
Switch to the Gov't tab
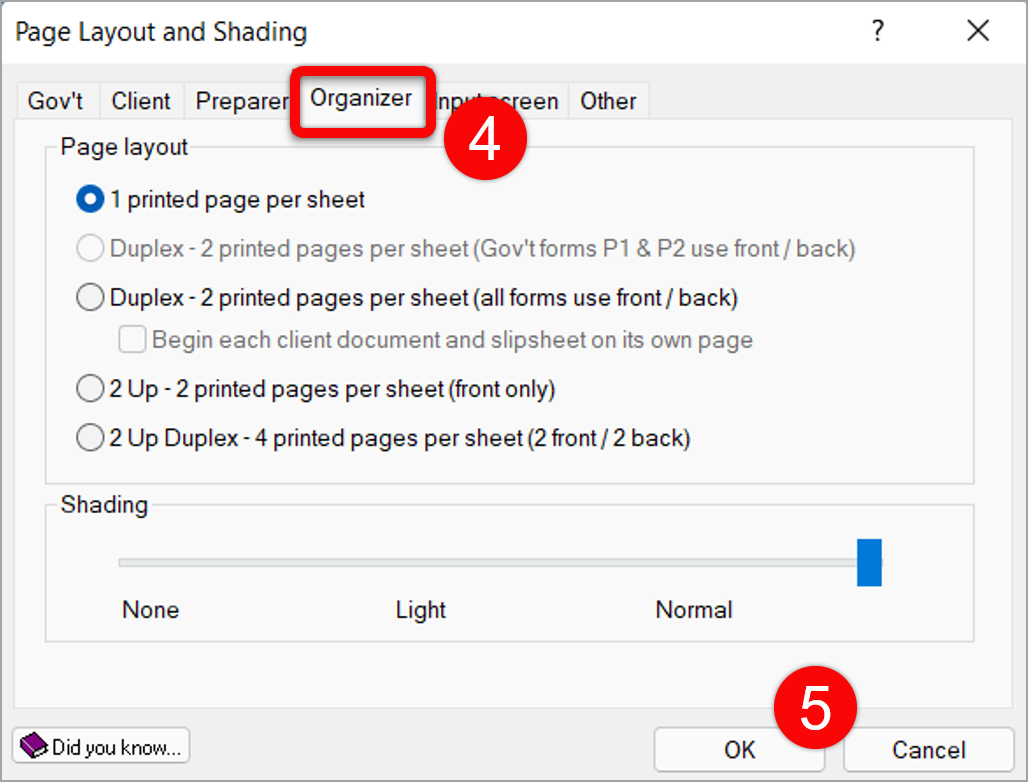pyautogui.click(x=55, y=101)
